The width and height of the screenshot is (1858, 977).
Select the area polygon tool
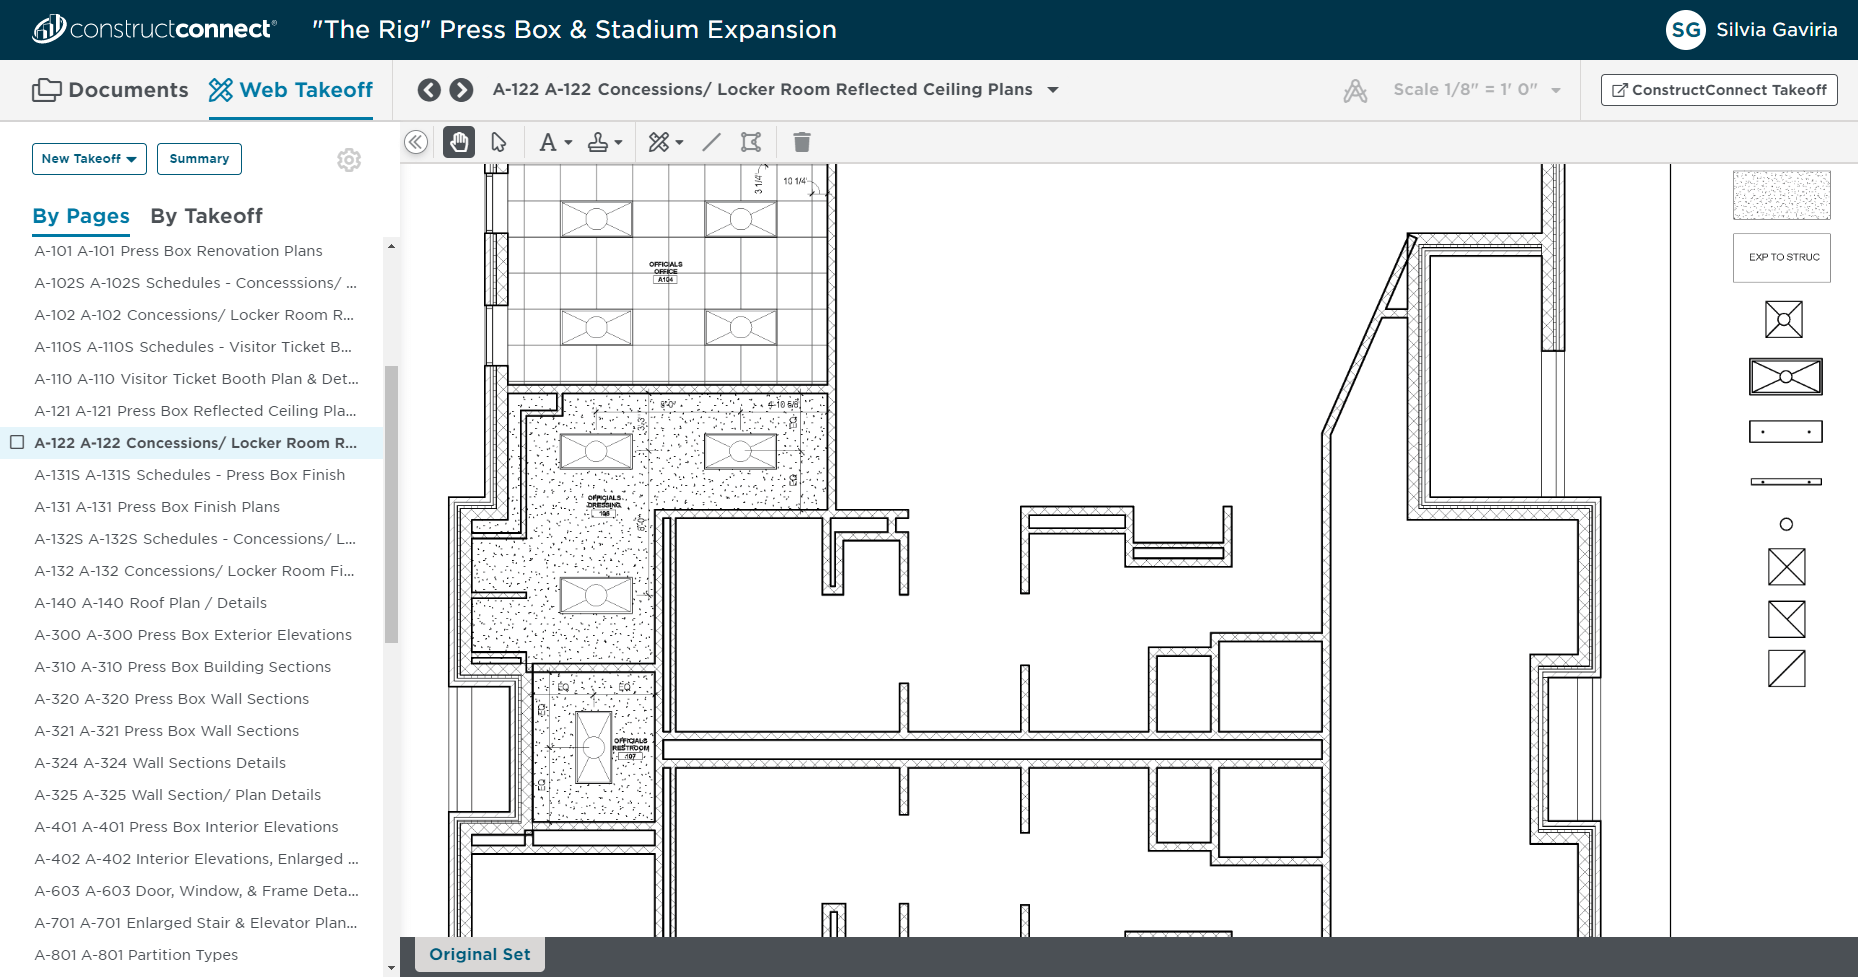pyautogui.click(x=751, y=142)
